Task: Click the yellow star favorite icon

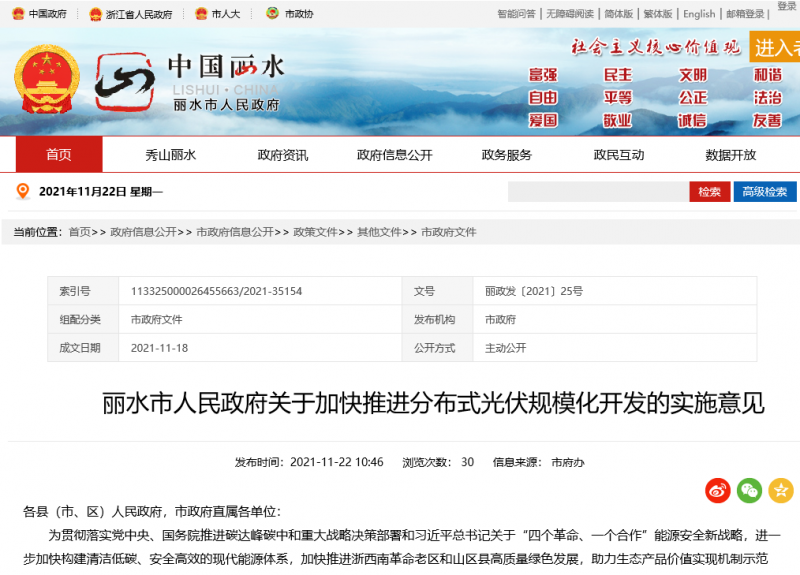Action: [781, 490]
